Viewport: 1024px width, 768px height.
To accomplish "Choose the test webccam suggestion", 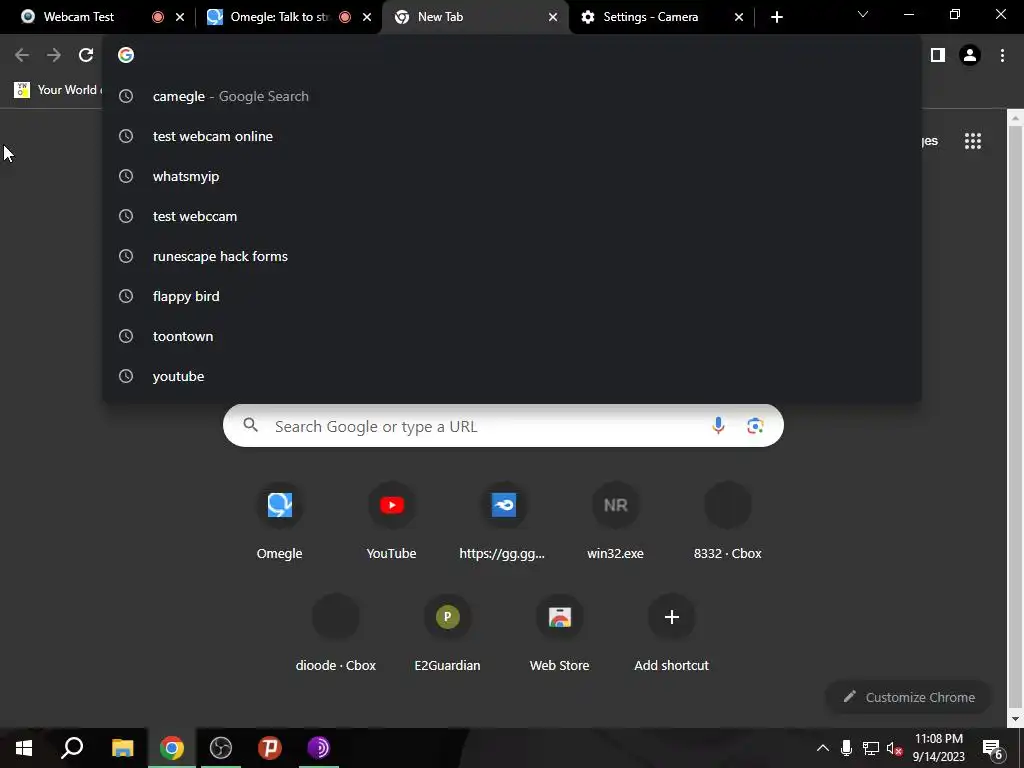I will (x=512, y=216).
